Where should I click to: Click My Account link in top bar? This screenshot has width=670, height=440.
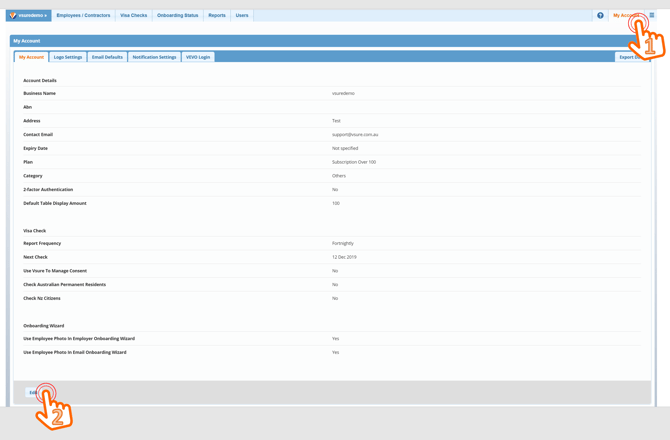625,16
